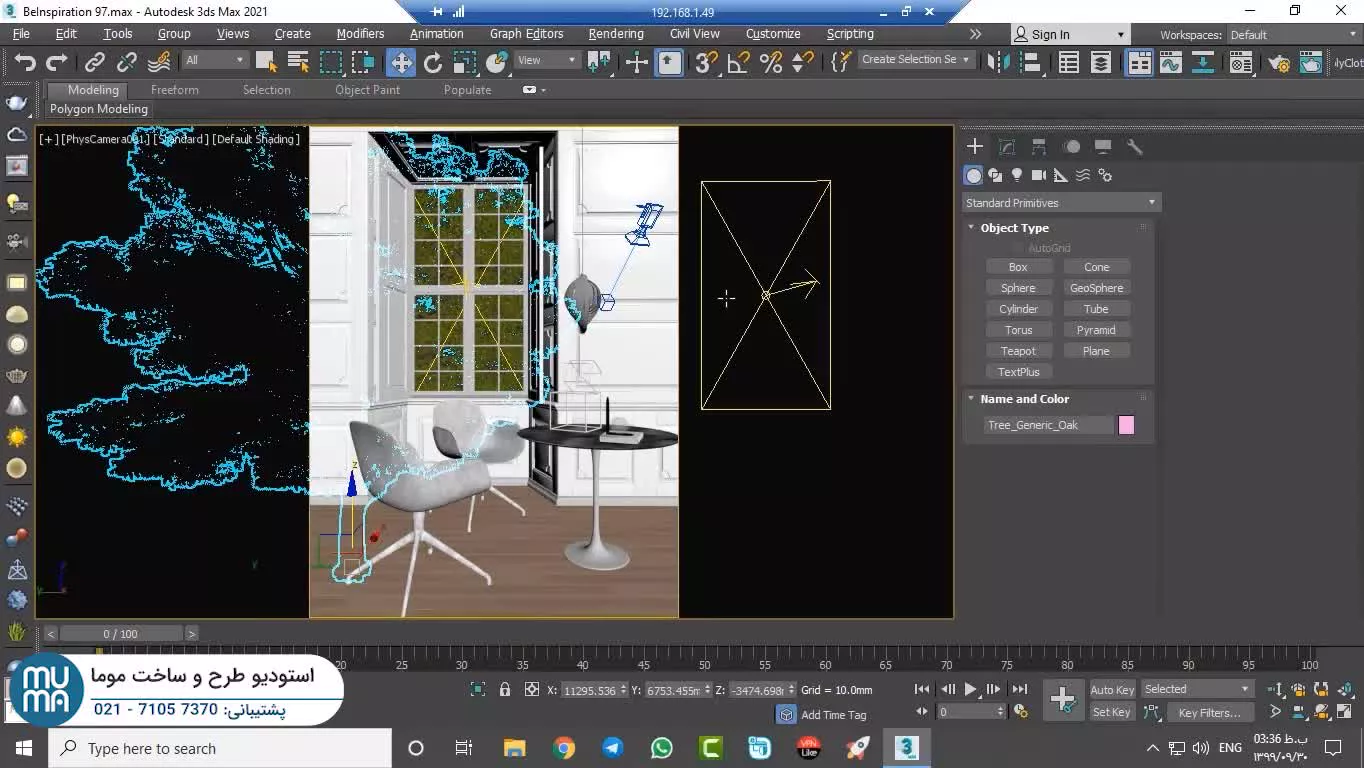Activate the Select and Move tool
1364x768 pixels.
coord(401,62)
